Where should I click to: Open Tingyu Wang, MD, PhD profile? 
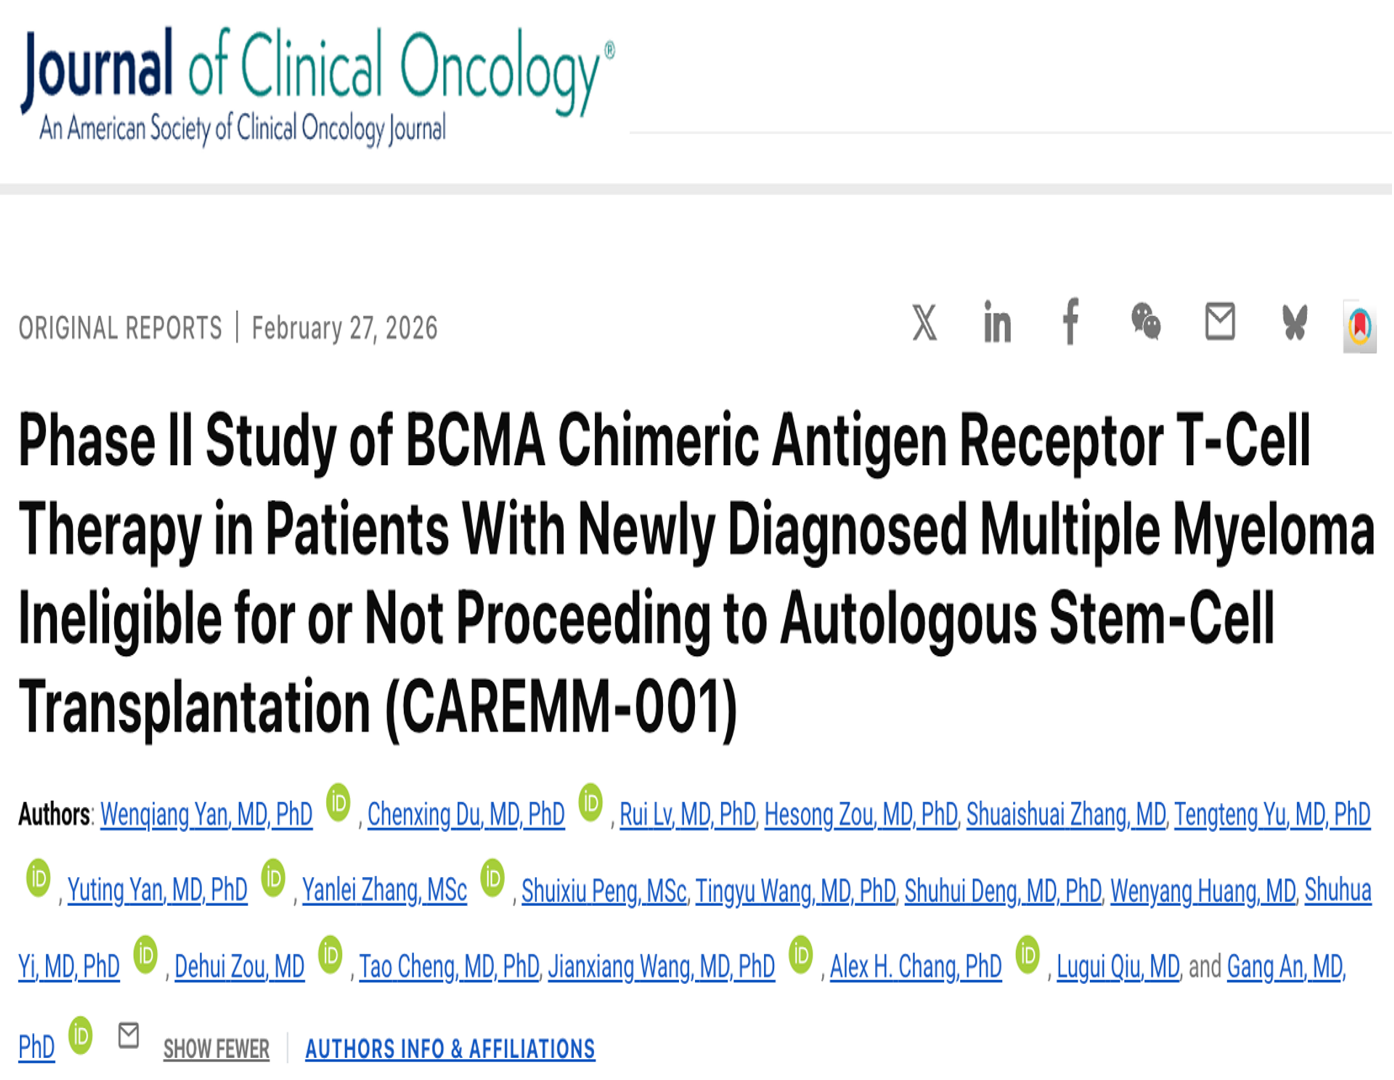pos(795,891)
